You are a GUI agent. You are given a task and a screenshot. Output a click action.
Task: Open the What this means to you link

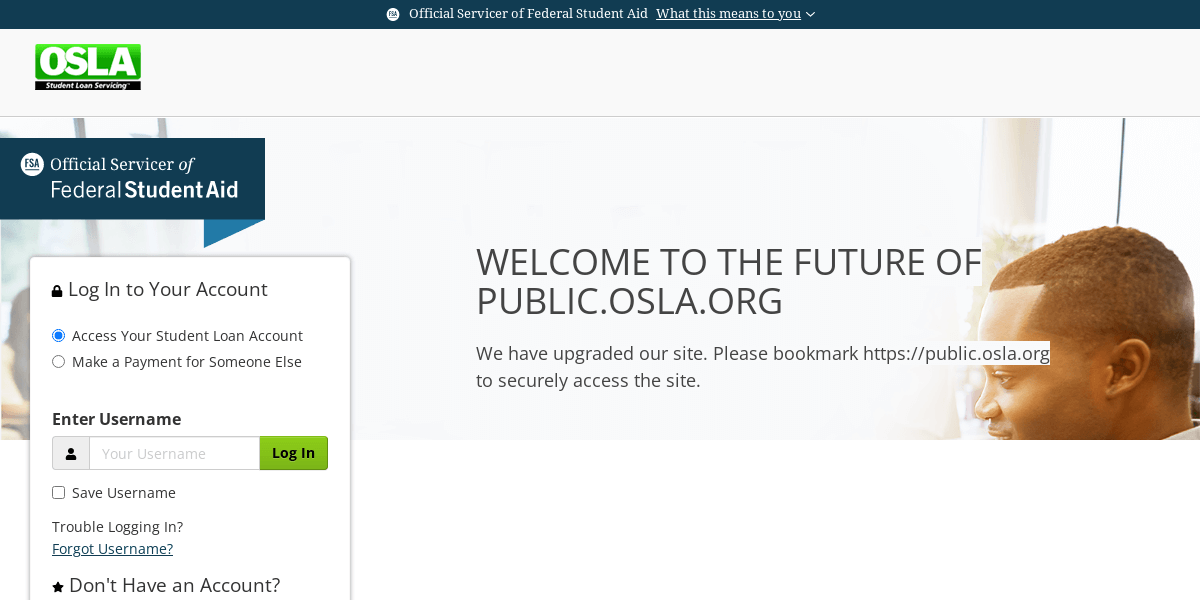(x=728, y=14)
